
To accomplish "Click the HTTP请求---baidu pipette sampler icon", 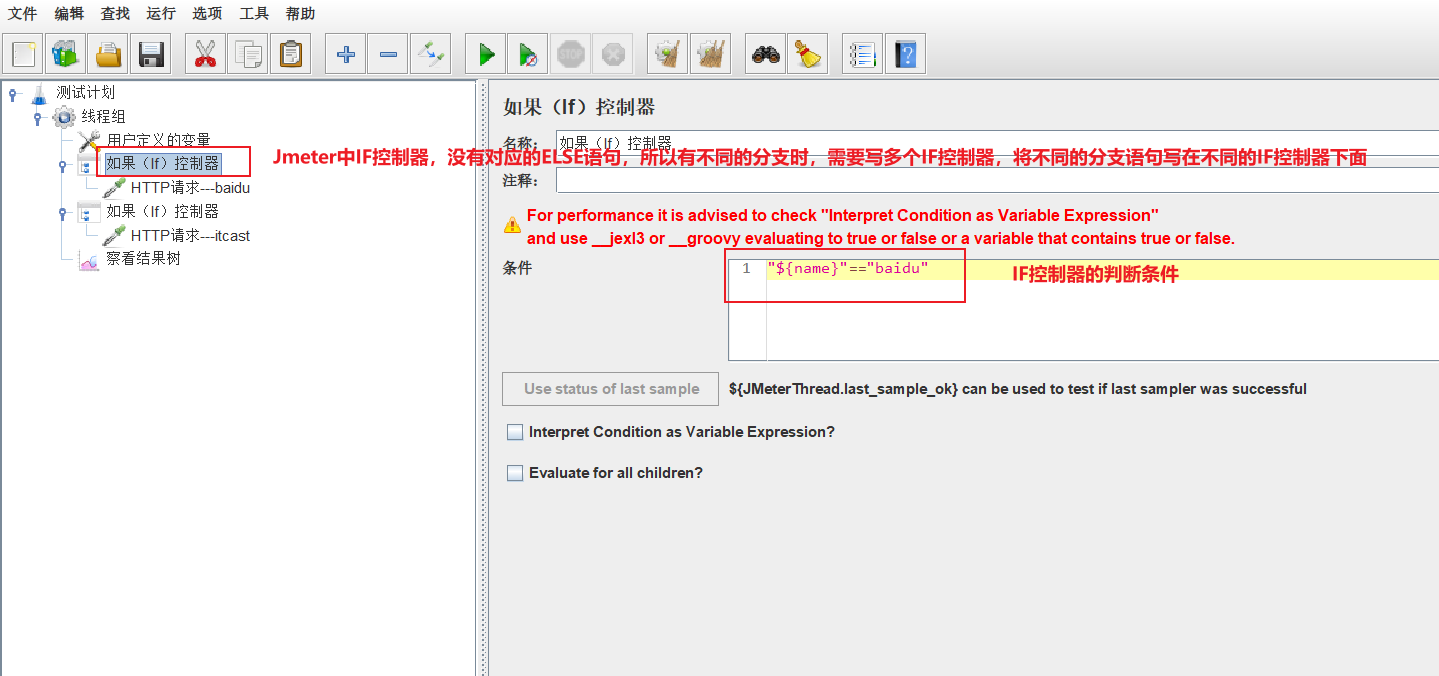I will click(114, 187).
